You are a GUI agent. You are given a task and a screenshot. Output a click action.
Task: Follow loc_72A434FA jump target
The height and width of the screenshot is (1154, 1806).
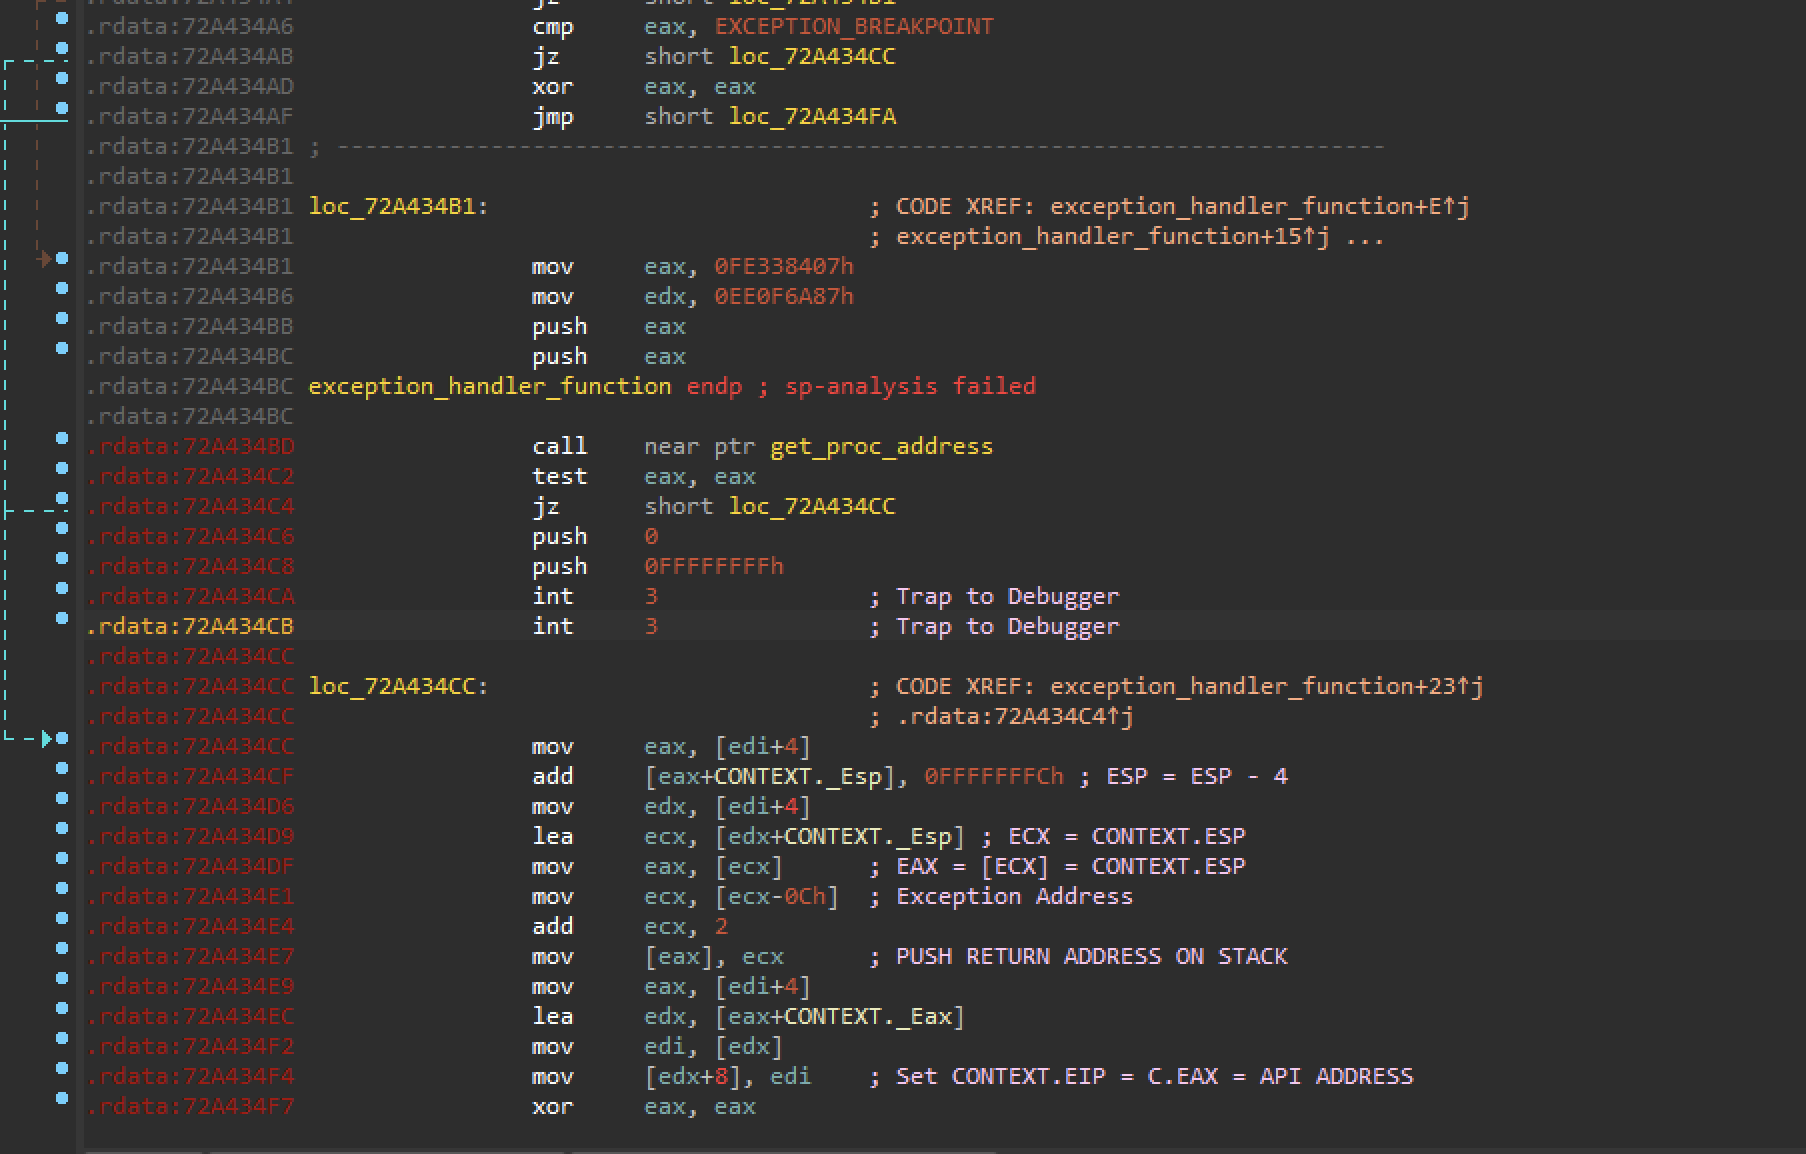pyautogui.click(x=812, y=117)
